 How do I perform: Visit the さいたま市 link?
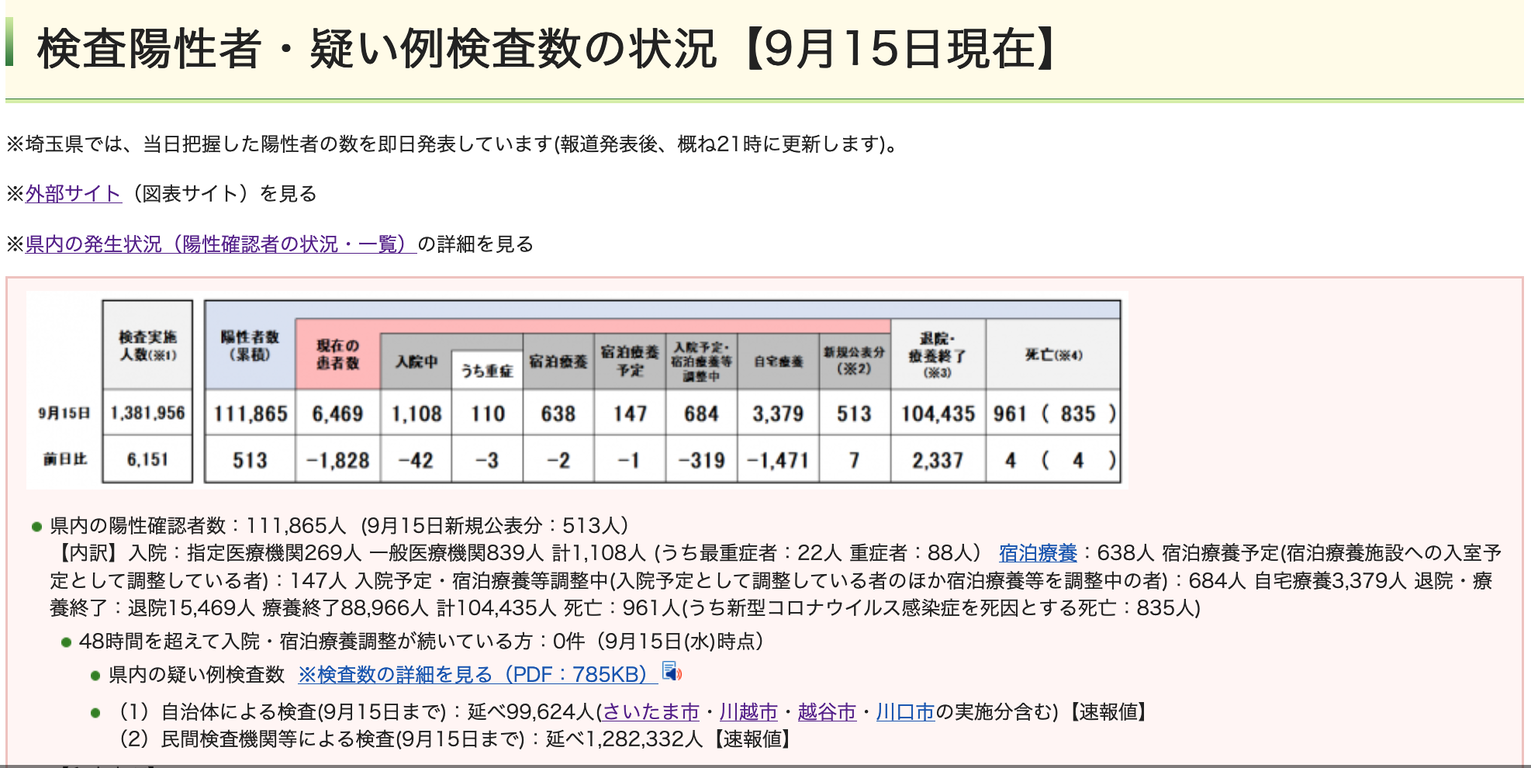(651, 712)
